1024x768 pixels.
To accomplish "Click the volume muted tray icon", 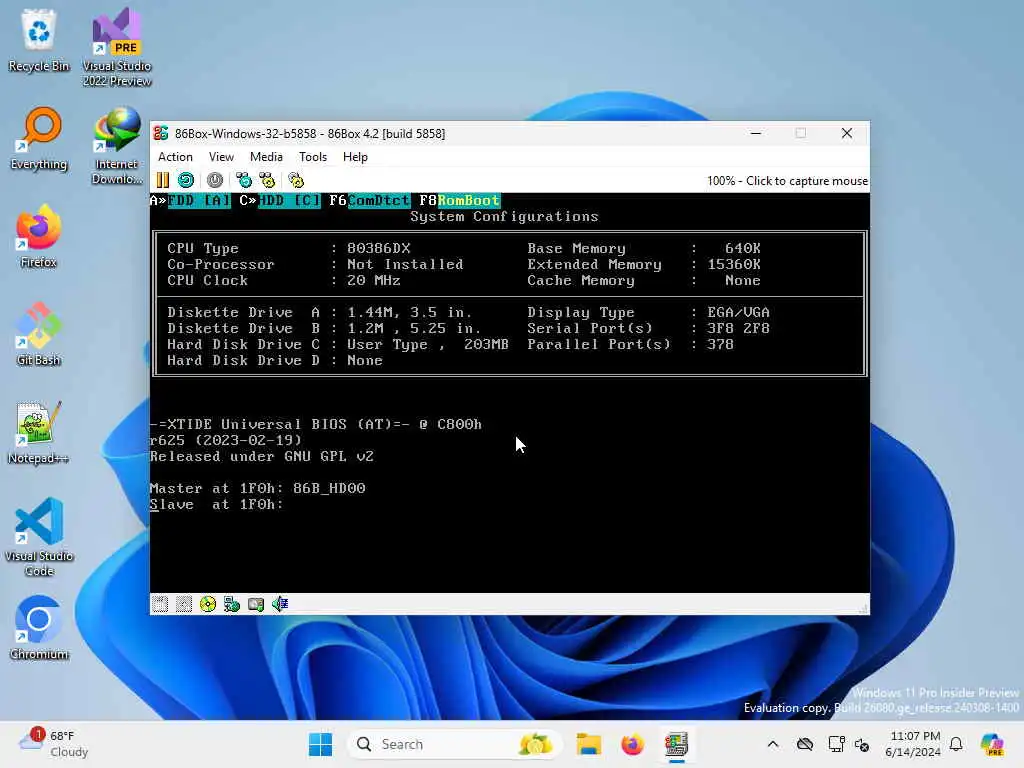I will tap(862, 744).
